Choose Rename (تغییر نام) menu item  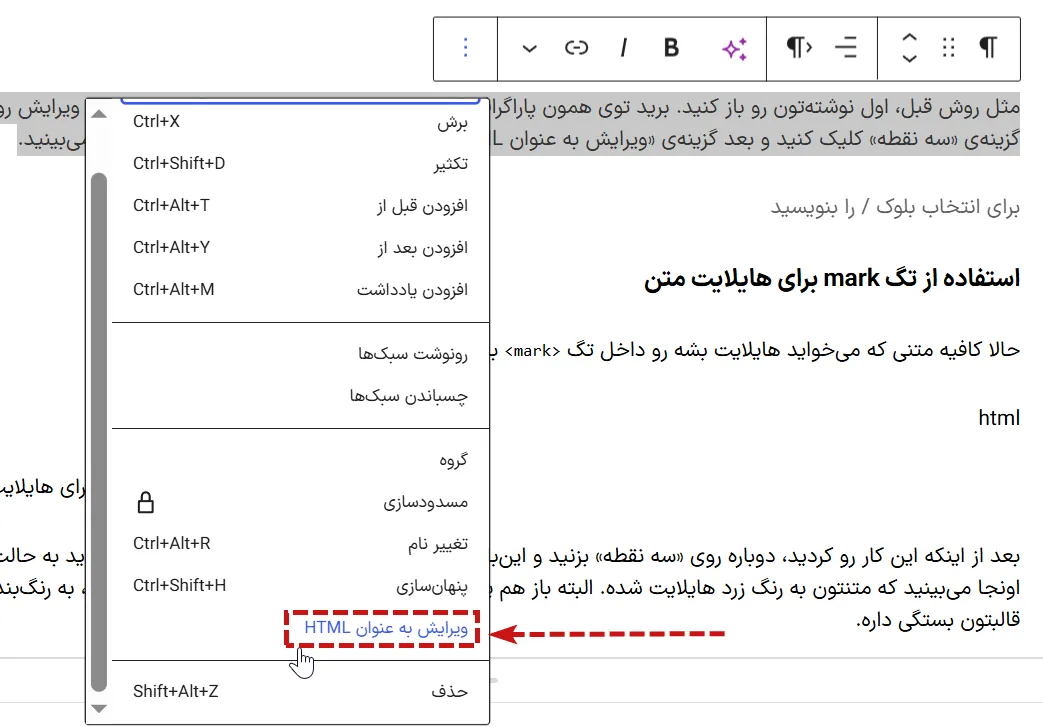click(301, 543)
